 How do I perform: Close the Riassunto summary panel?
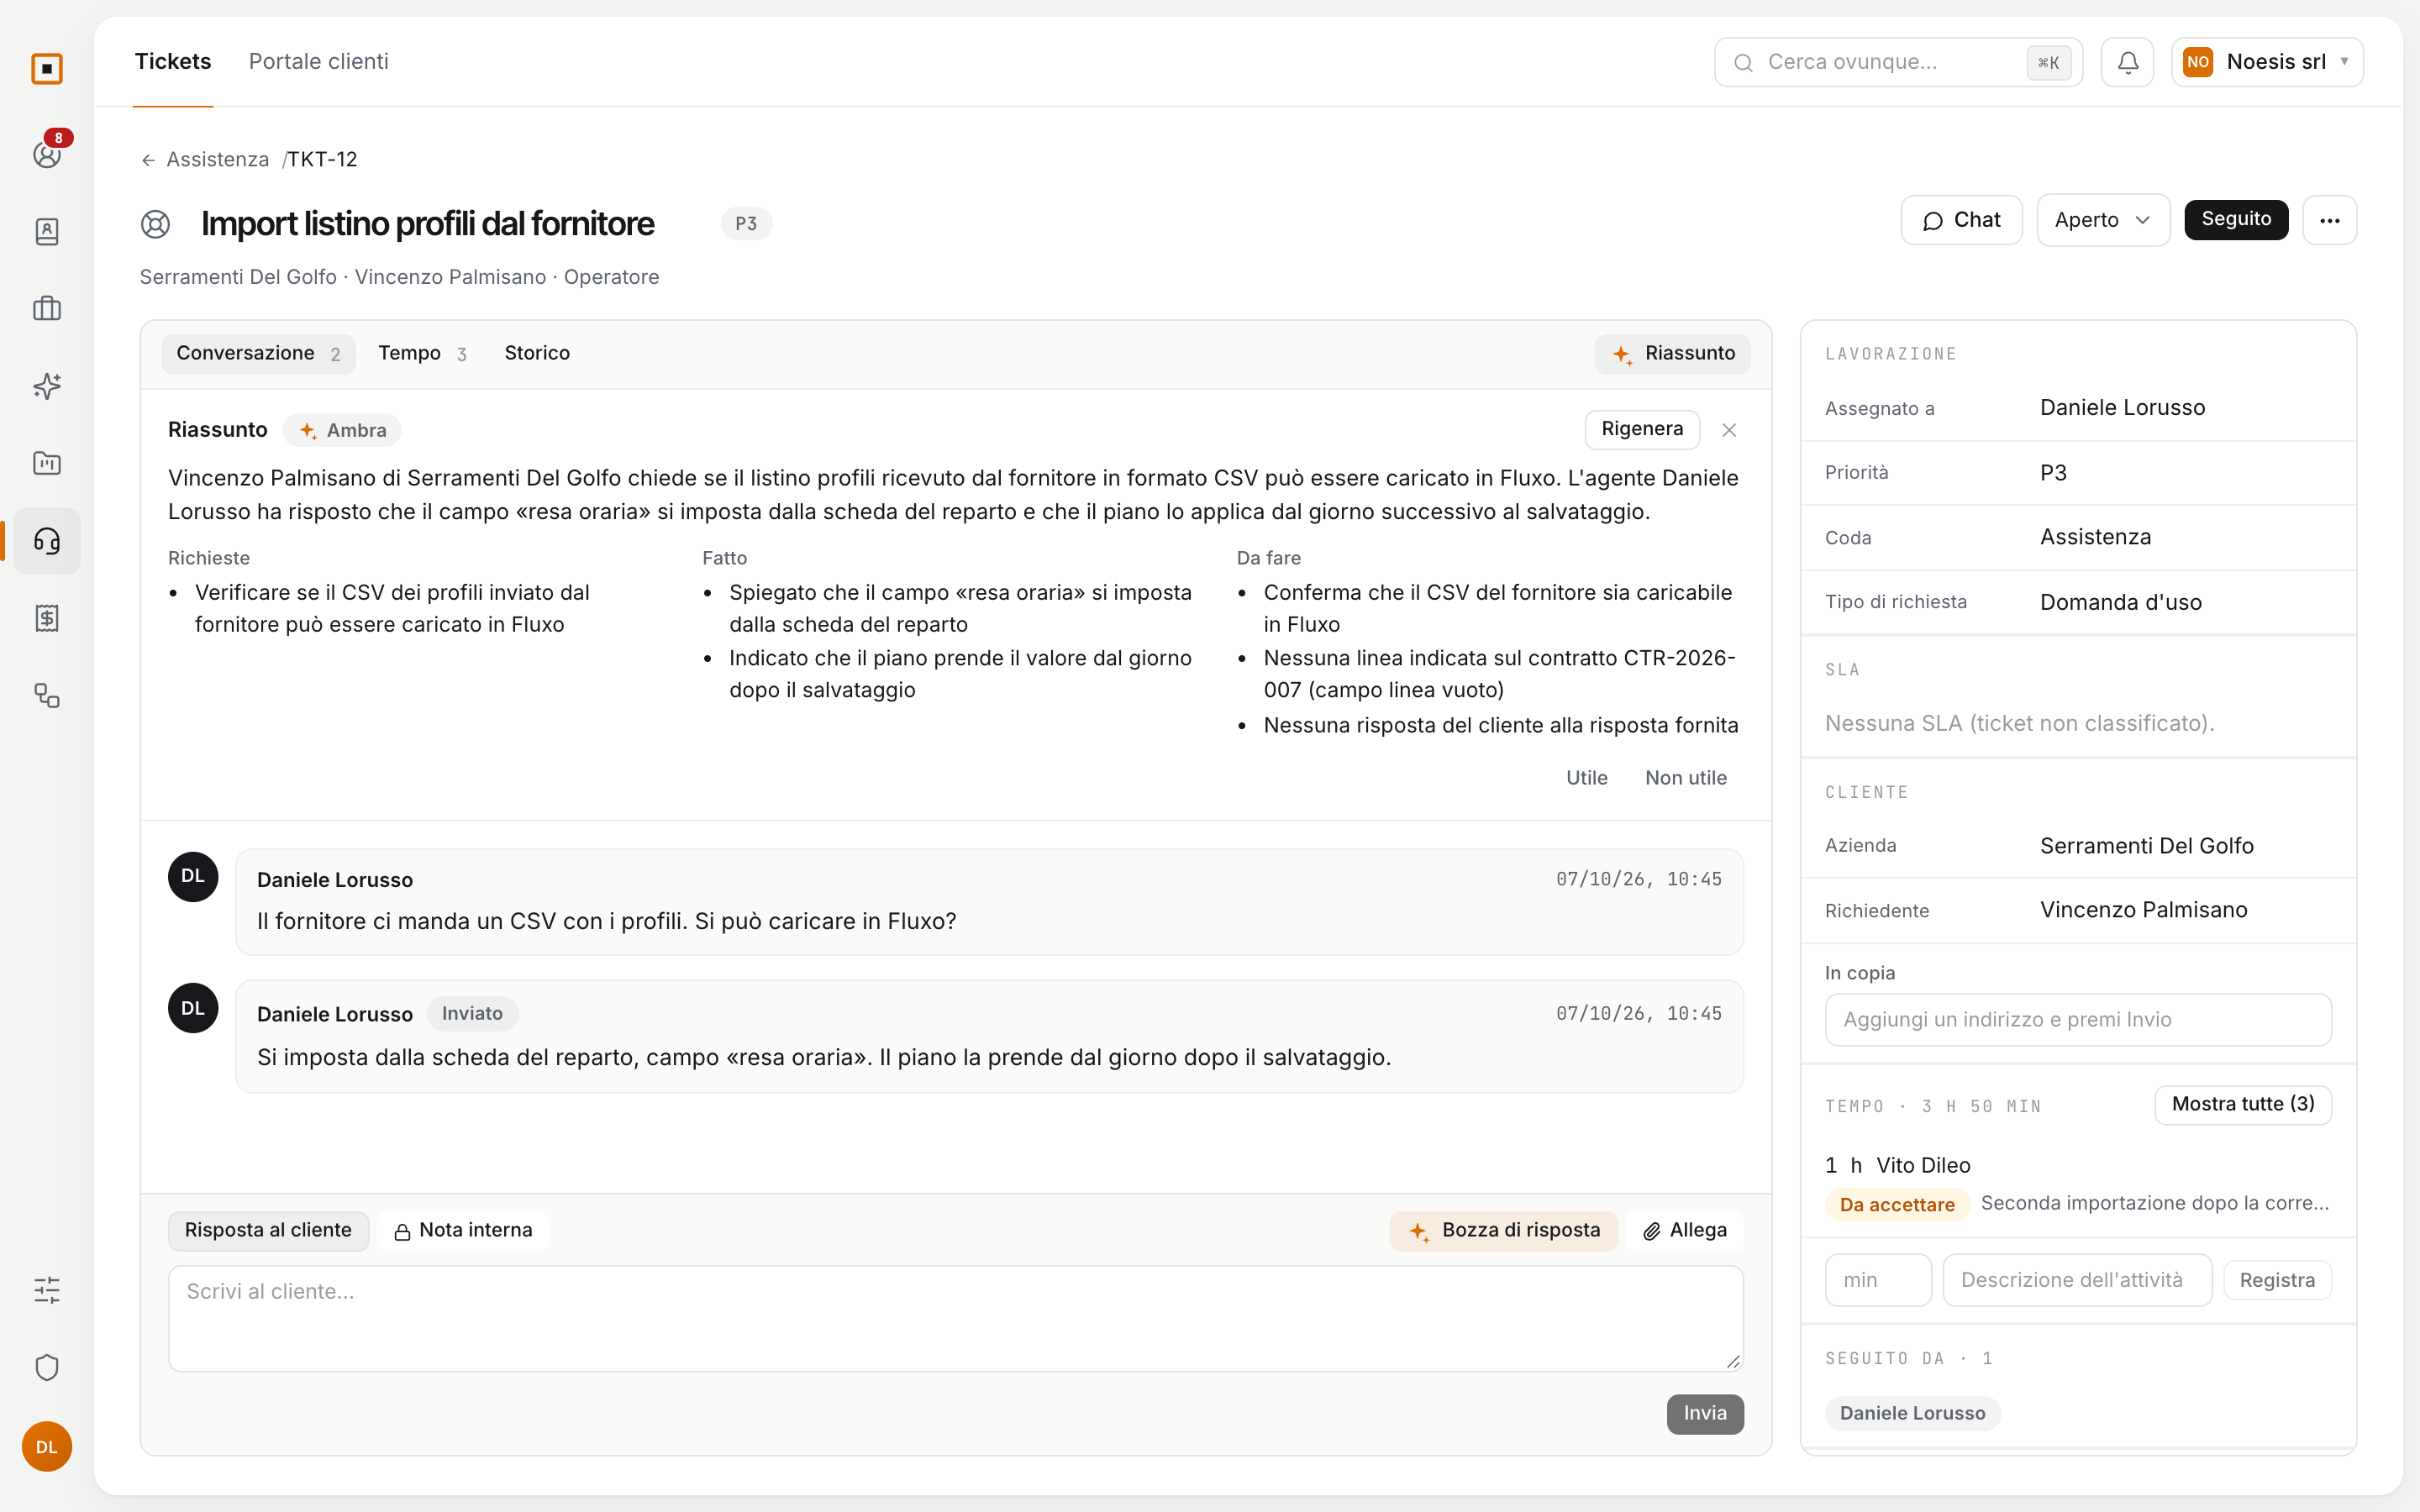[x=1729, y=430]
